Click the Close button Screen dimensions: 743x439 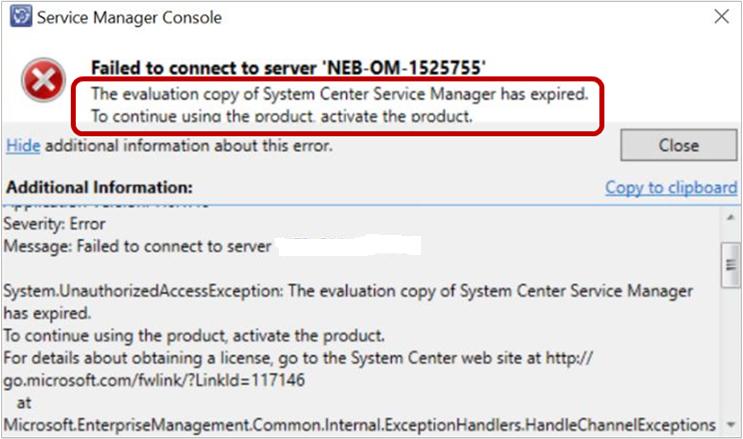pyautogui.click(x=679, y=145)
